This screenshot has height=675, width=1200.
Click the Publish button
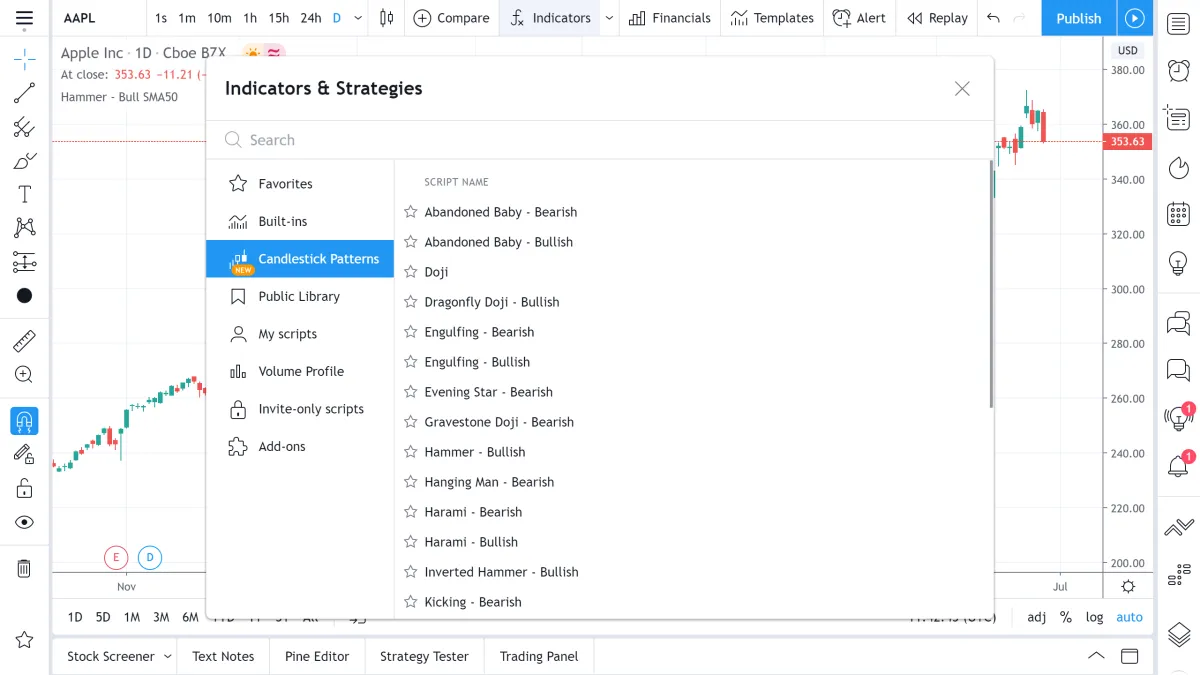click(x=1078, y=18)
